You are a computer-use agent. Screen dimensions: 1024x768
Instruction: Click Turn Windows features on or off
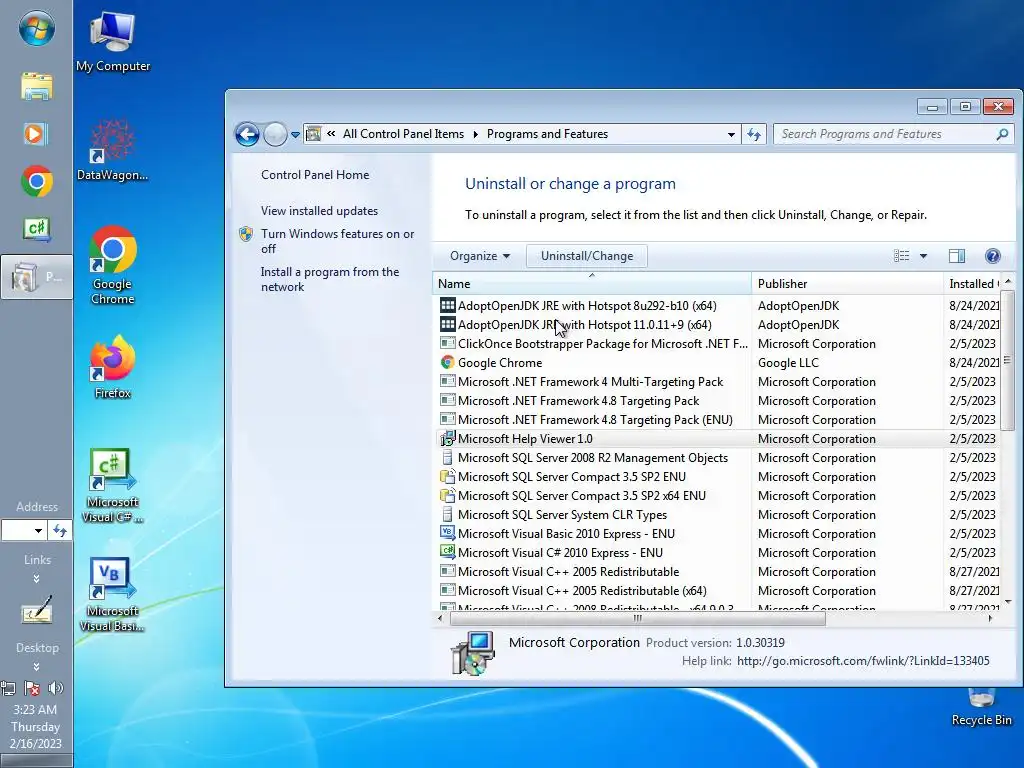click(338, 241)
